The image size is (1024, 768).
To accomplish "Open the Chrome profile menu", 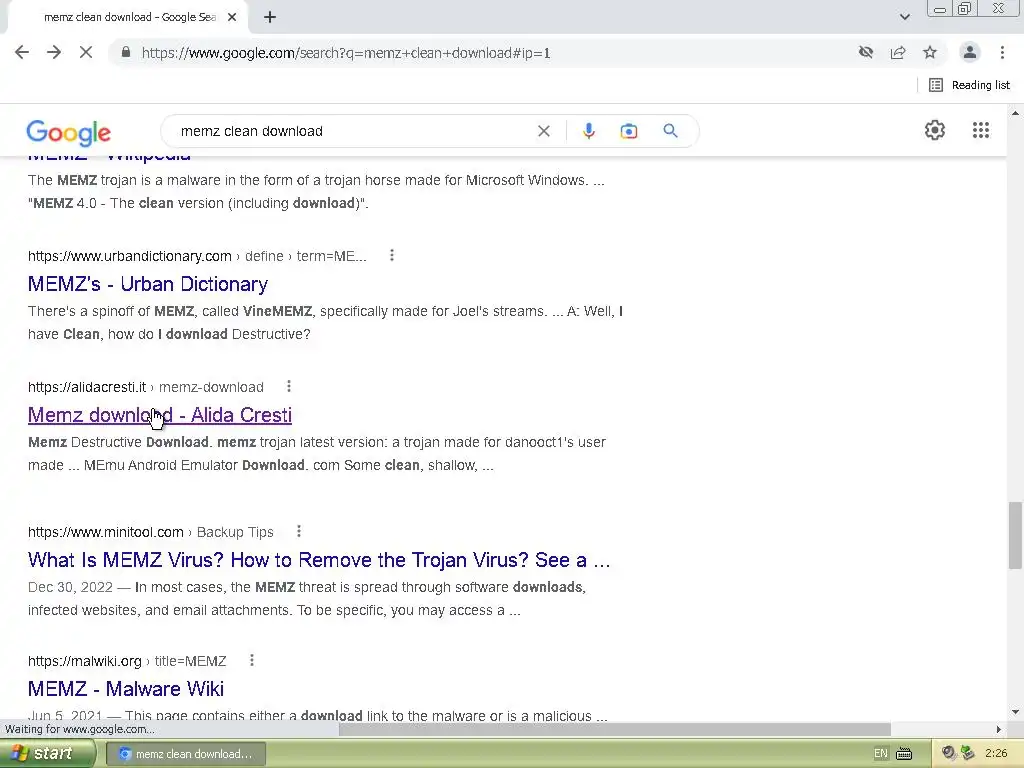I will point(970,52).
